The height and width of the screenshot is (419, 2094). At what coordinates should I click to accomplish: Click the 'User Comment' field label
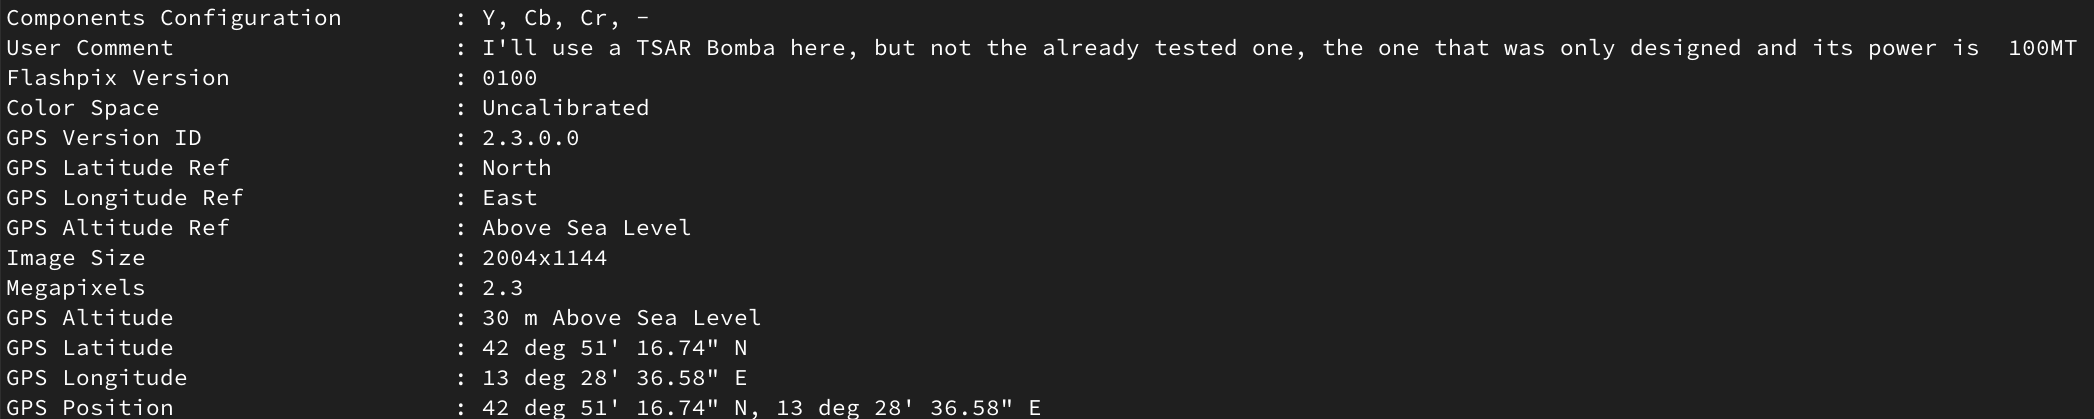90,48
